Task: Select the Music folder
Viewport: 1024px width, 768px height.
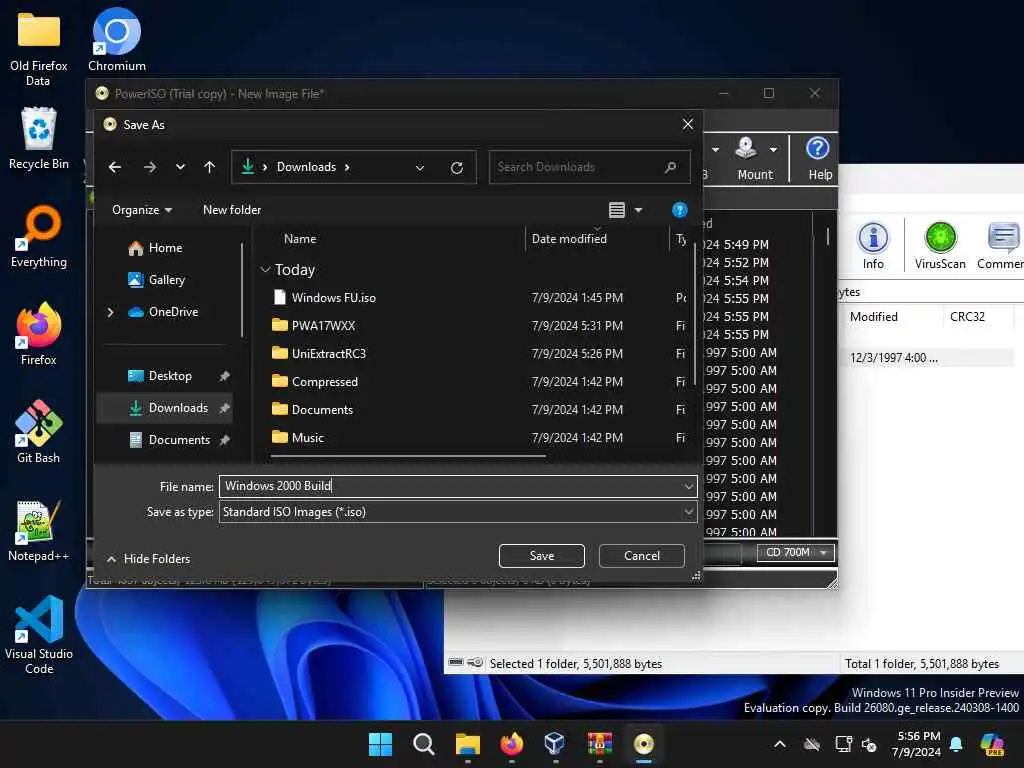Action: (308, 438)
